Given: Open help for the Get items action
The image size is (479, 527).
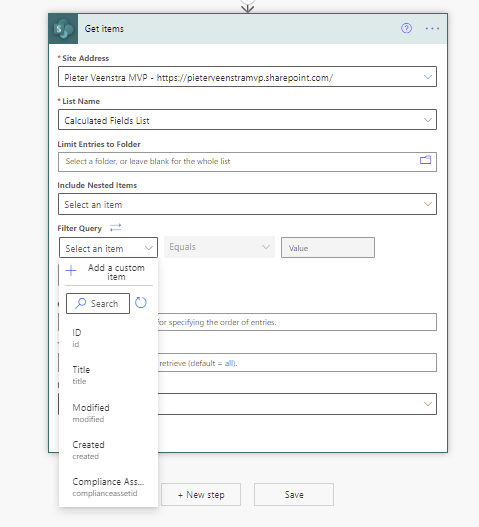Looking at the screenshot, I should (x=406, y=28).
